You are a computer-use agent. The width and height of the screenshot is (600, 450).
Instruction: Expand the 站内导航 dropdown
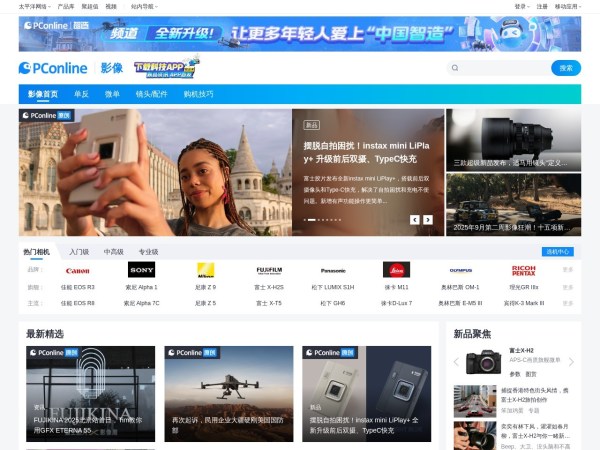144,6
